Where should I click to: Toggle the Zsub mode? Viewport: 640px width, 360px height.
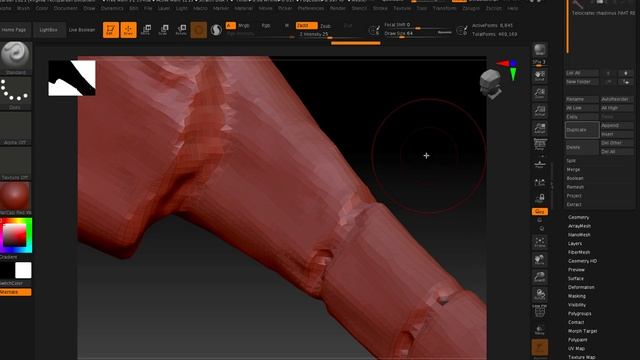point(325,26)
